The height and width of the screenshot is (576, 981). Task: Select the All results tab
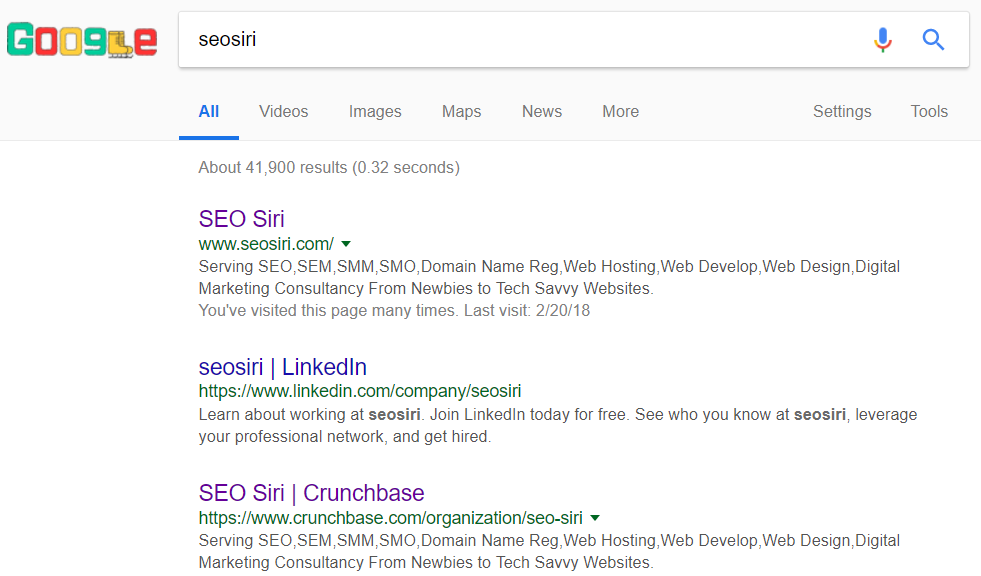pos(209,112)
